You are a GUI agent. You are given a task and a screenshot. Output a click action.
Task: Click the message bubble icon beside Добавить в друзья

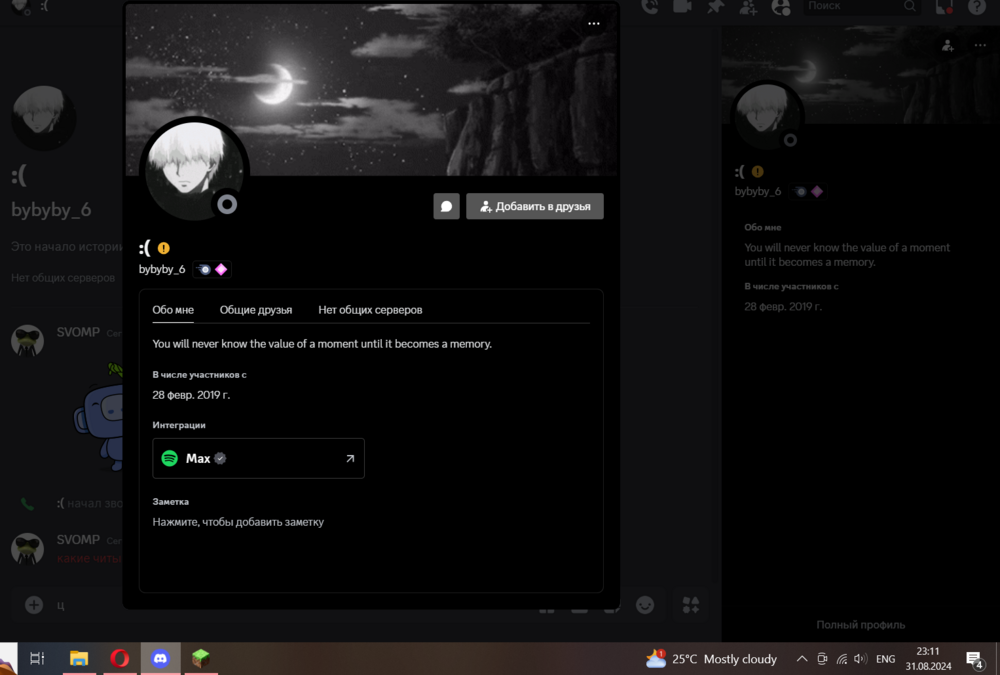(x=446, y=206)
